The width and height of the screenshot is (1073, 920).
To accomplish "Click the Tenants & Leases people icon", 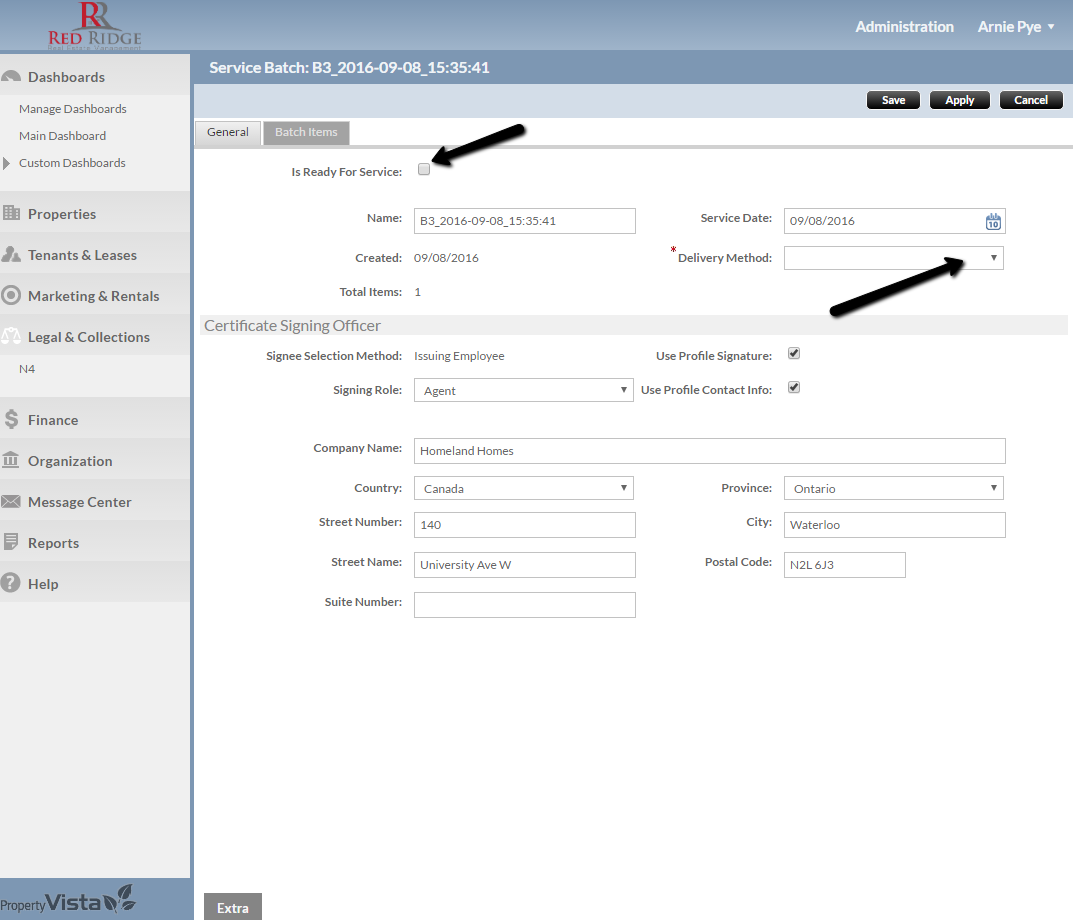I will click(x=12, y=255).
